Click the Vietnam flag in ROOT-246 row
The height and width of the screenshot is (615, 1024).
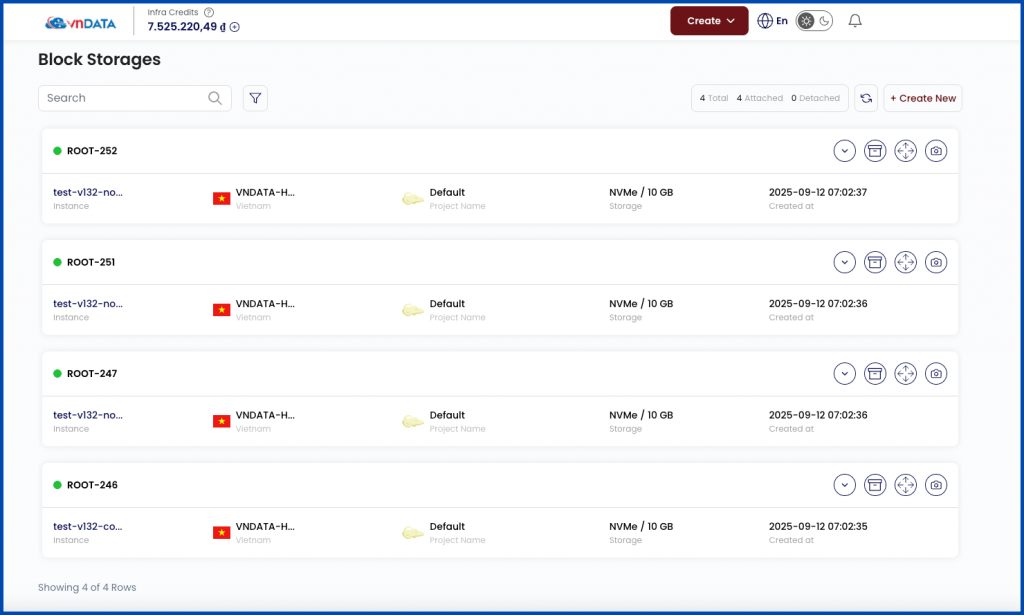(x=221, y=533)
